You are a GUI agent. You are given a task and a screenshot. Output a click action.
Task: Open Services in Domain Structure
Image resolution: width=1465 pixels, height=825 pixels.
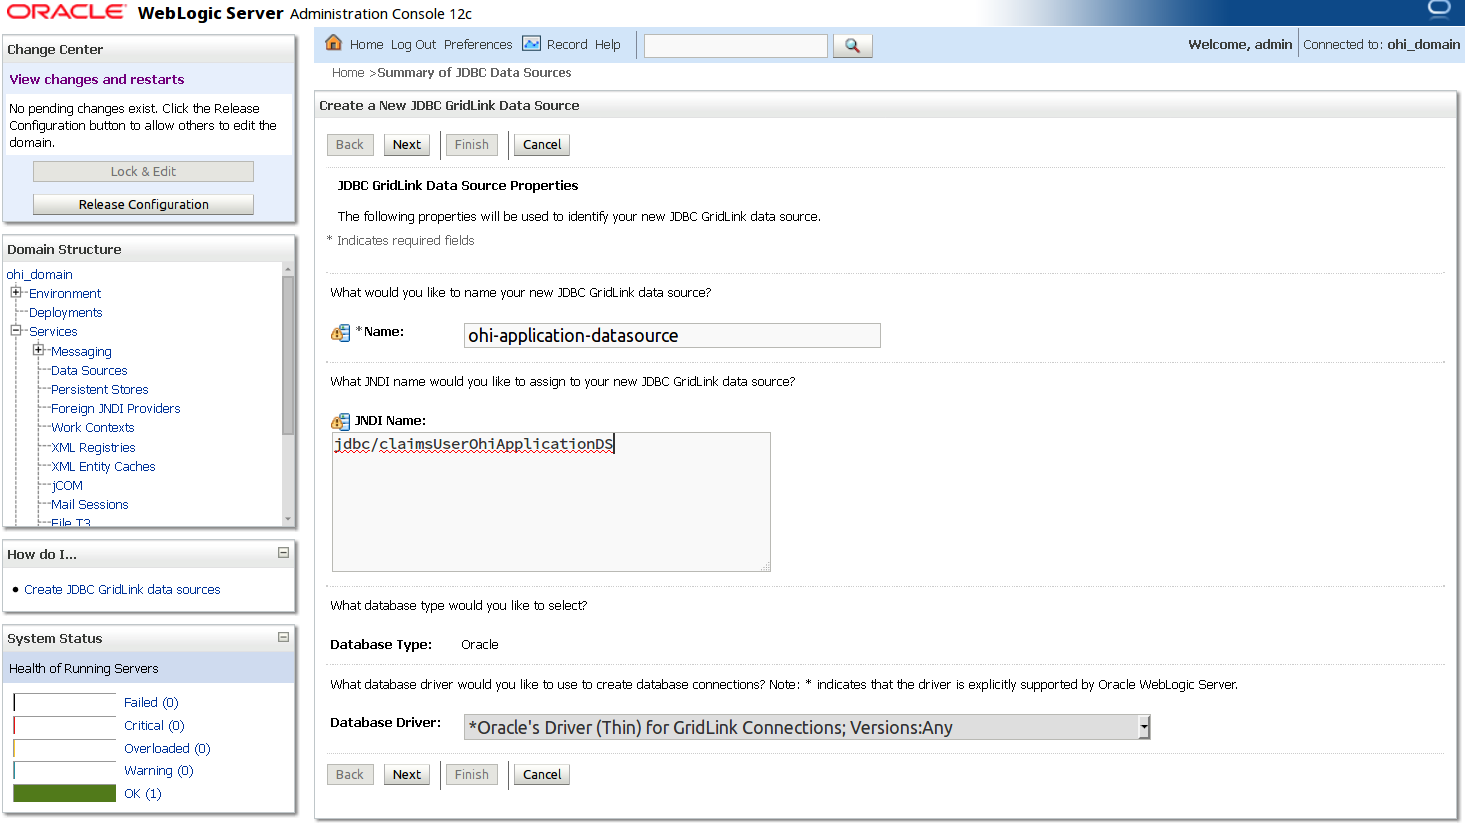(x=53, y=332)
